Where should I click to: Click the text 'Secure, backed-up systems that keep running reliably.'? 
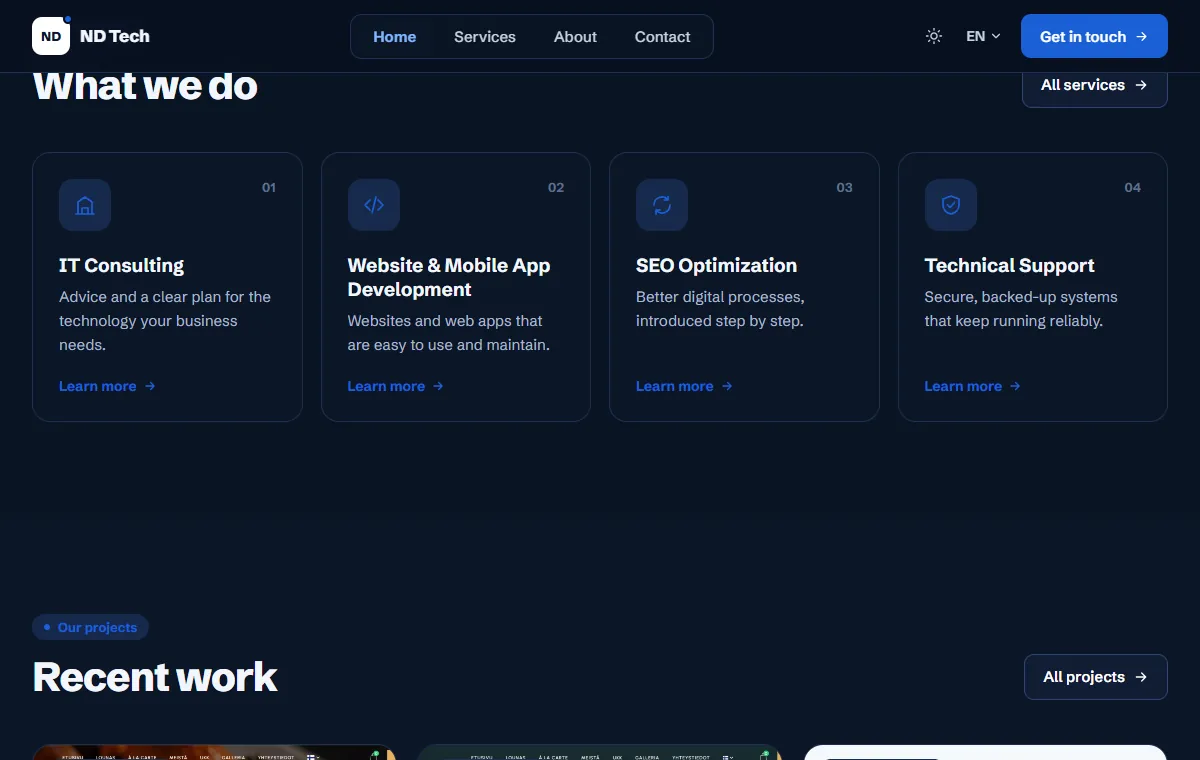pyautogui.click(x=1021, y=309)
